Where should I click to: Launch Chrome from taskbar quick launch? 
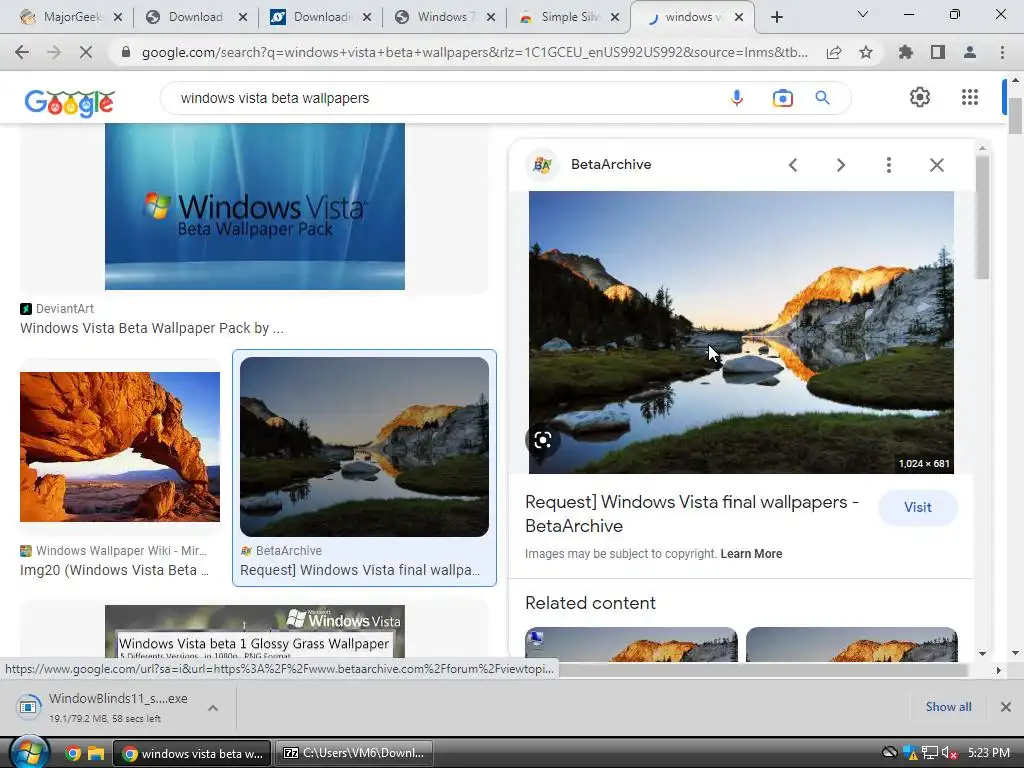click(x=73, y=753)
